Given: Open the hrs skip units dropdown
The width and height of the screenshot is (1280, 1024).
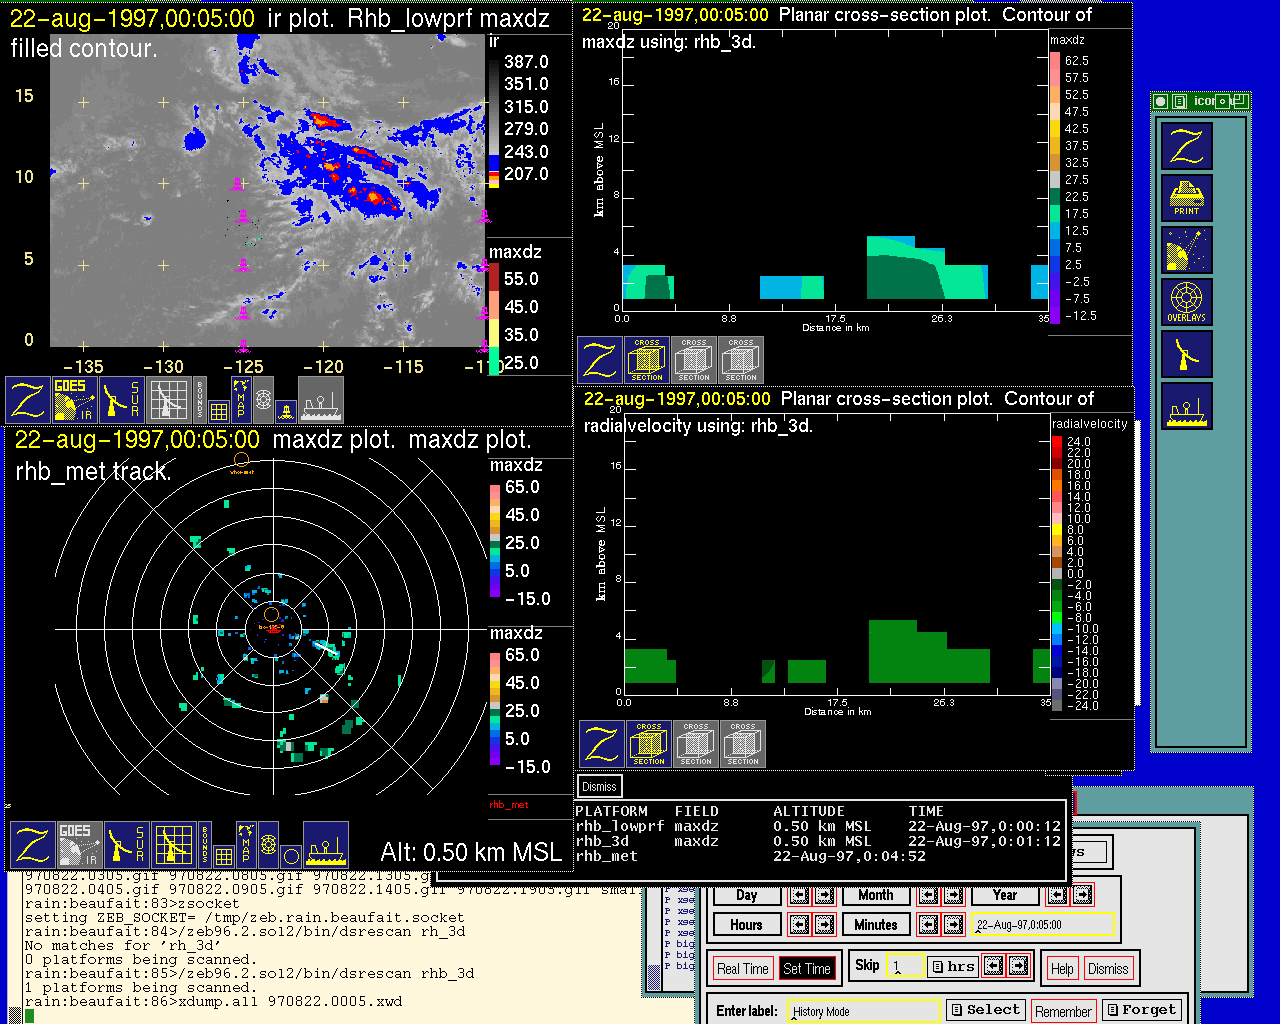Looking at the screenshot, I should click(x=952, y=966).
